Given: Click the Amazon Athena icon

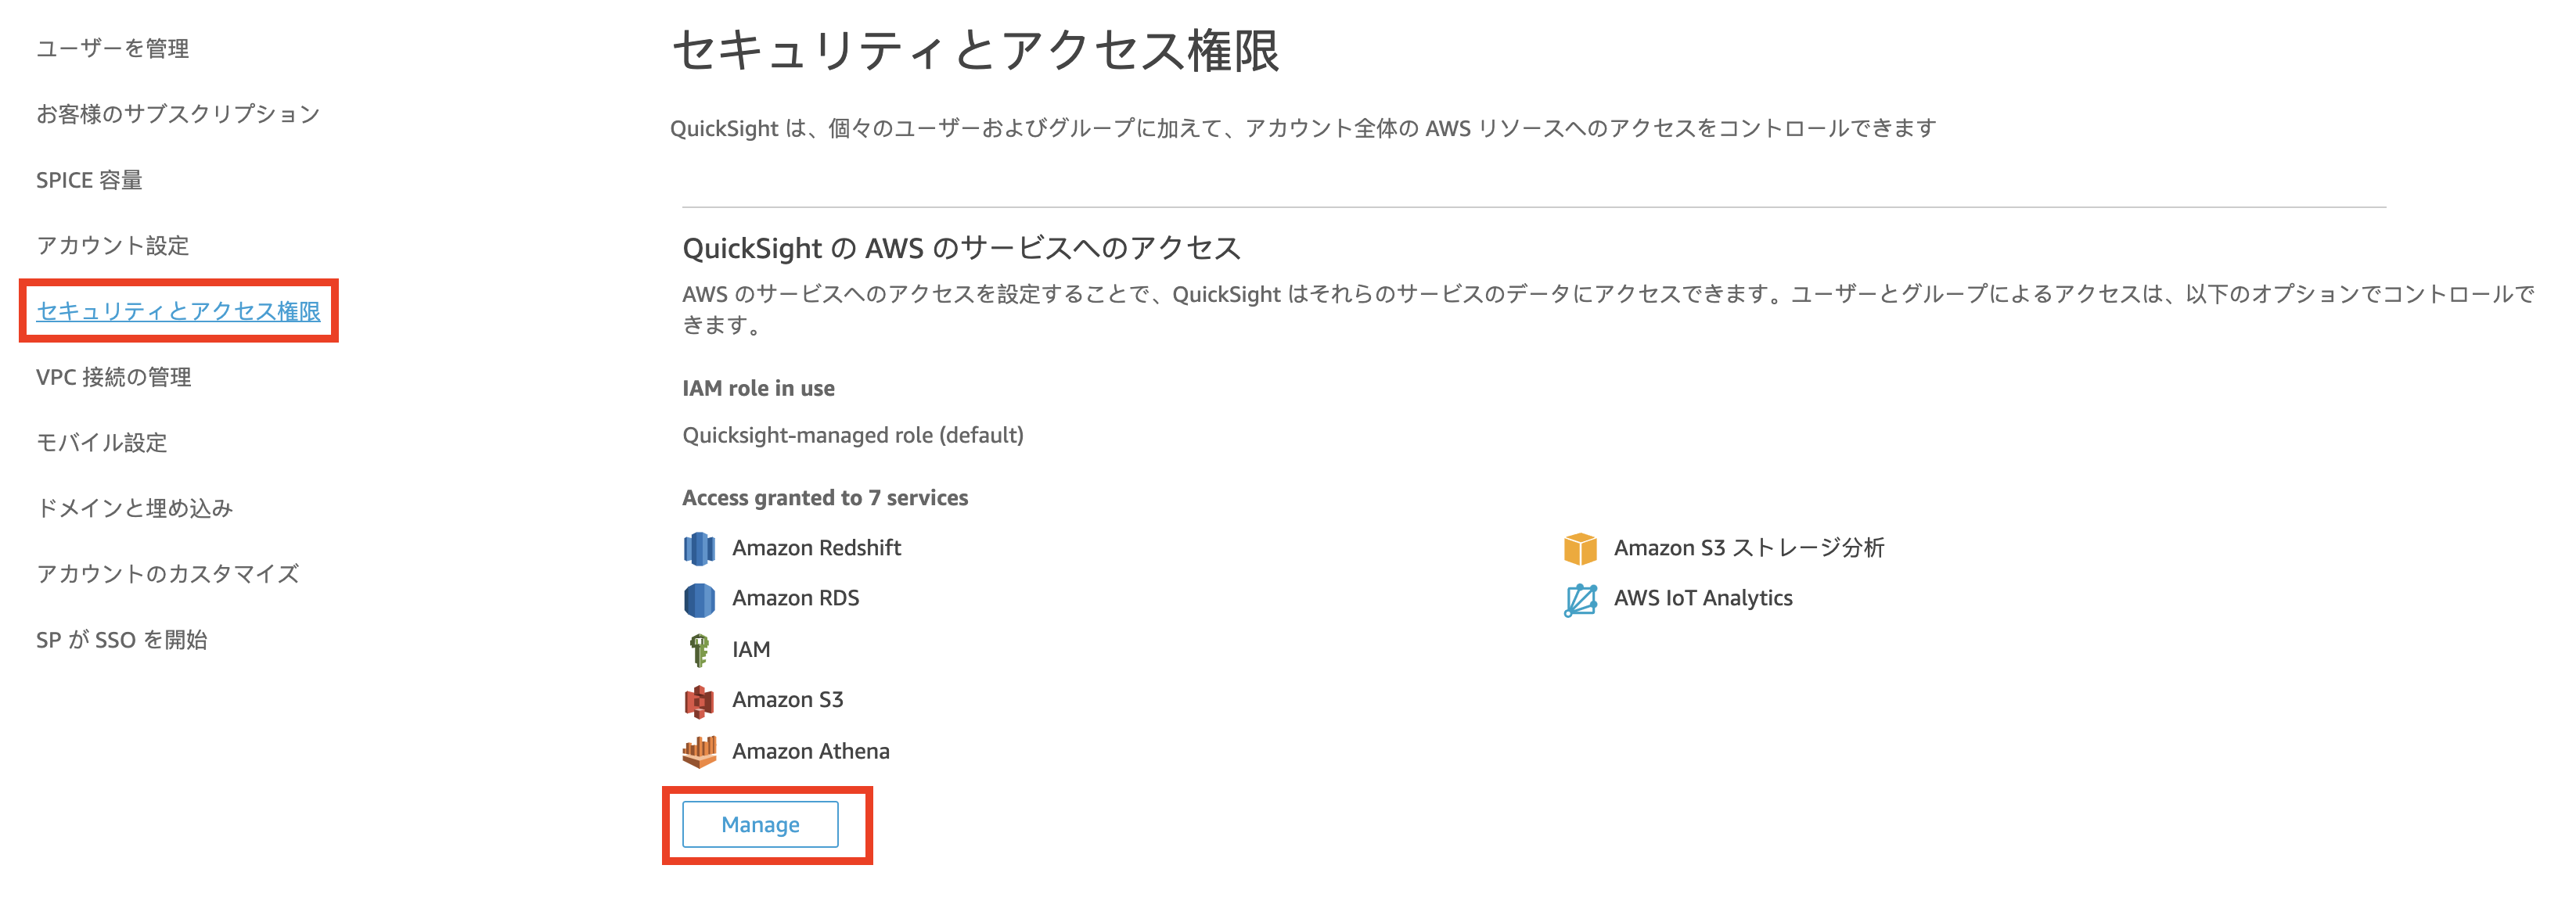Looking at the screenshot, I should pyautogui.click(x=700, y=751).
